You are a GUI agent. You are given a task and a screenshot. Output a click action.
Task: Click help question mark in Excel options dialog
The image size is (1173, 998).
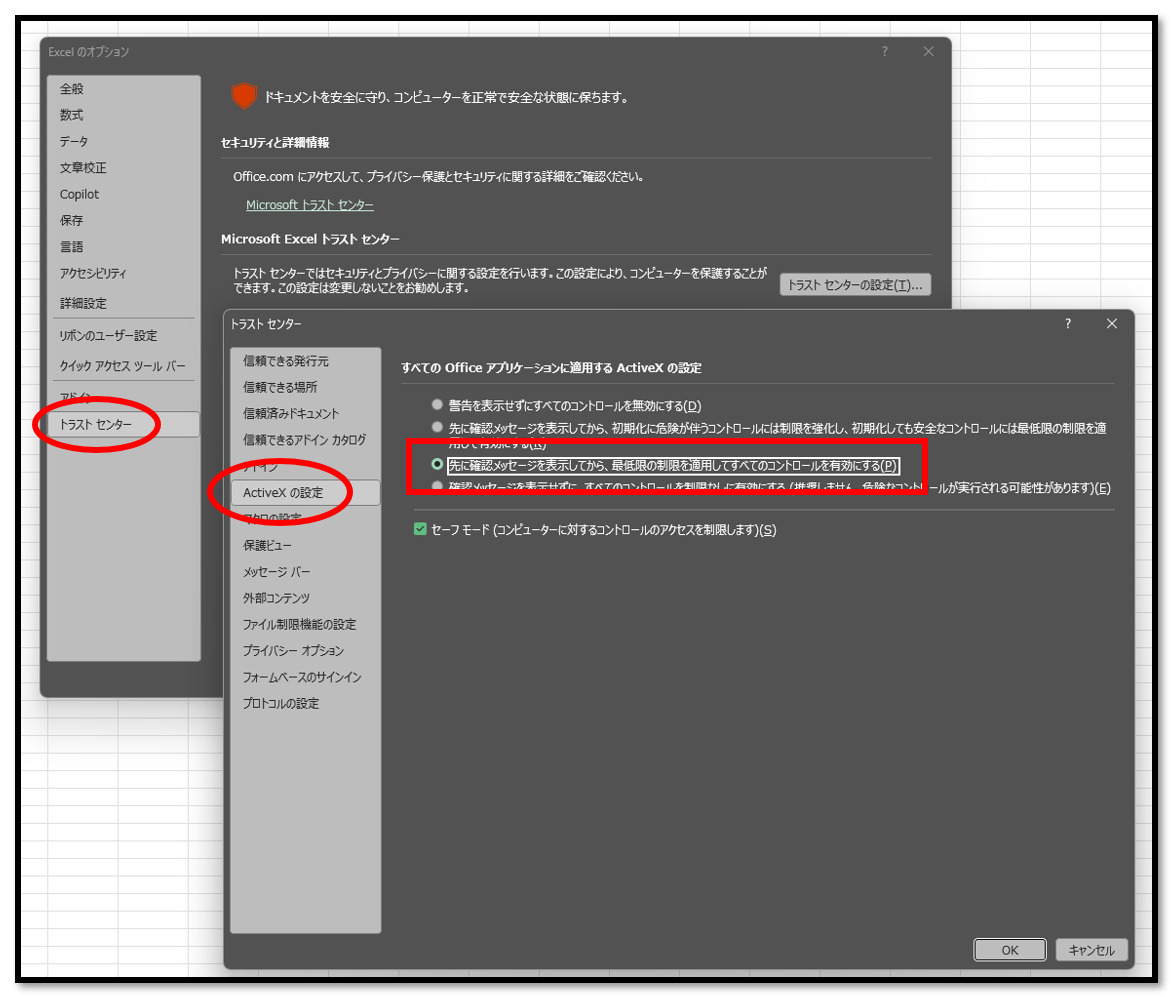(x=884, y=51)
